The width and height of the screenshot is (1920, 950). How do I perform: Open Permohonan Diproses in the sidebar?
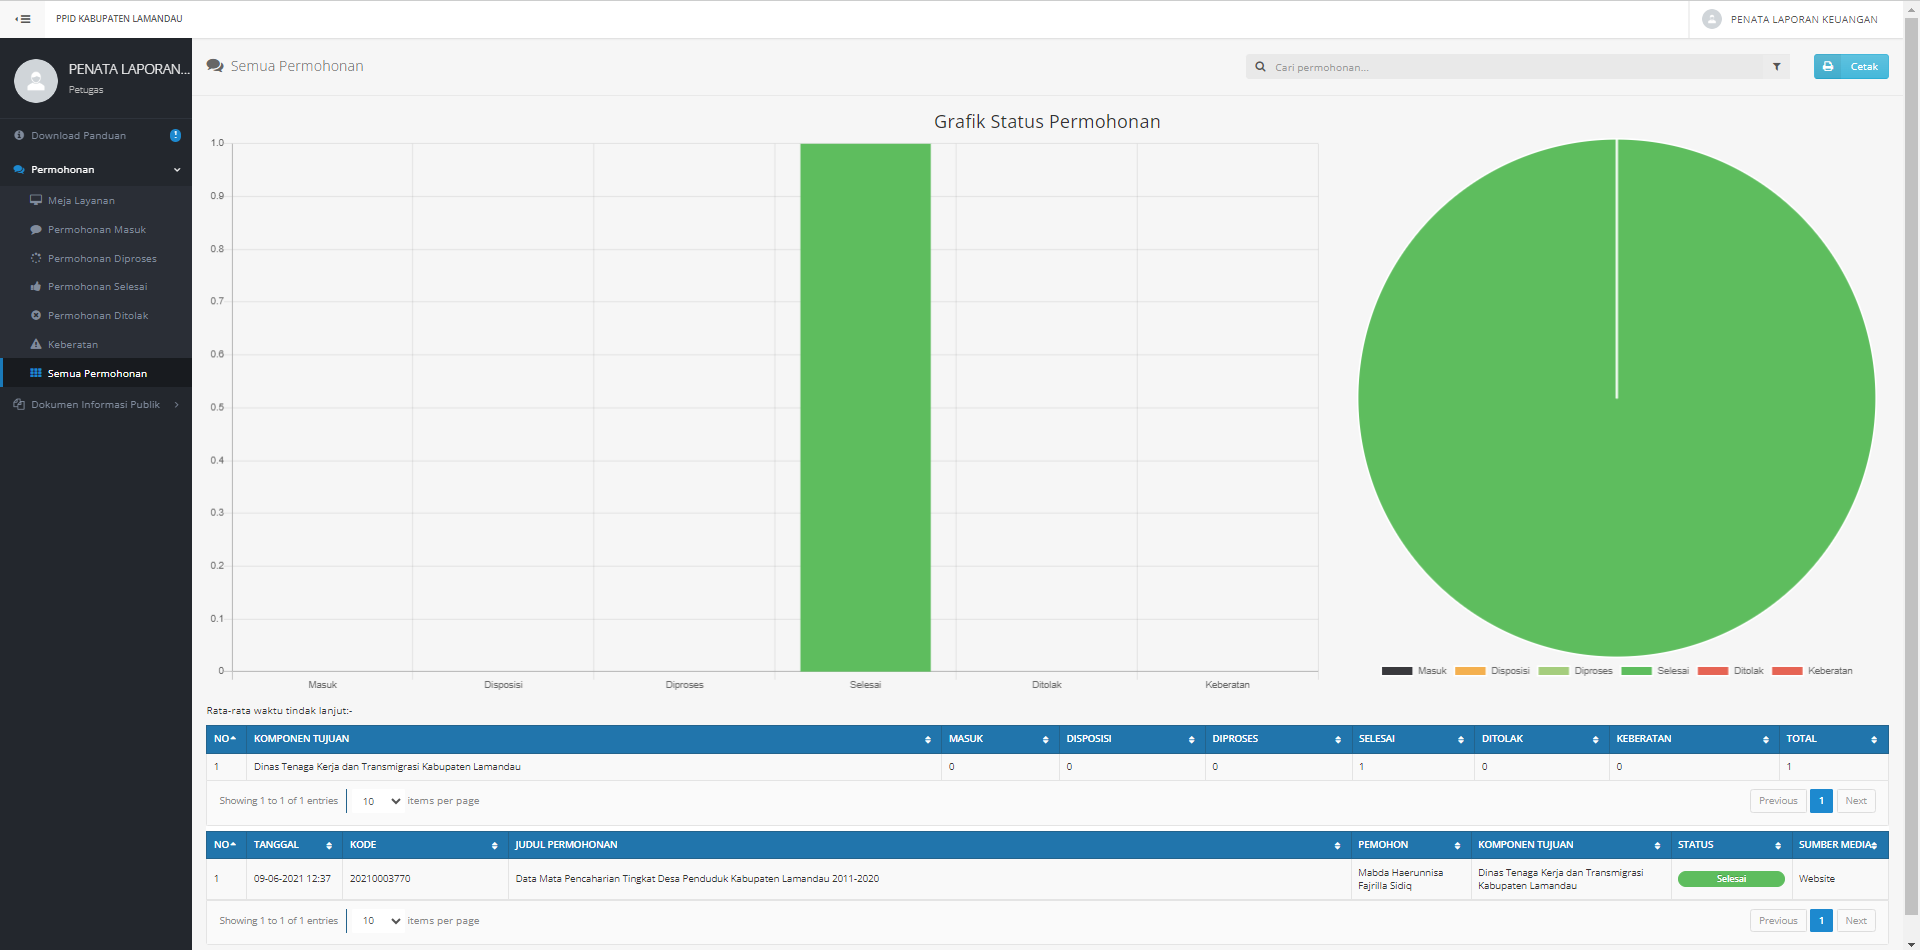[x=102, y=259]
